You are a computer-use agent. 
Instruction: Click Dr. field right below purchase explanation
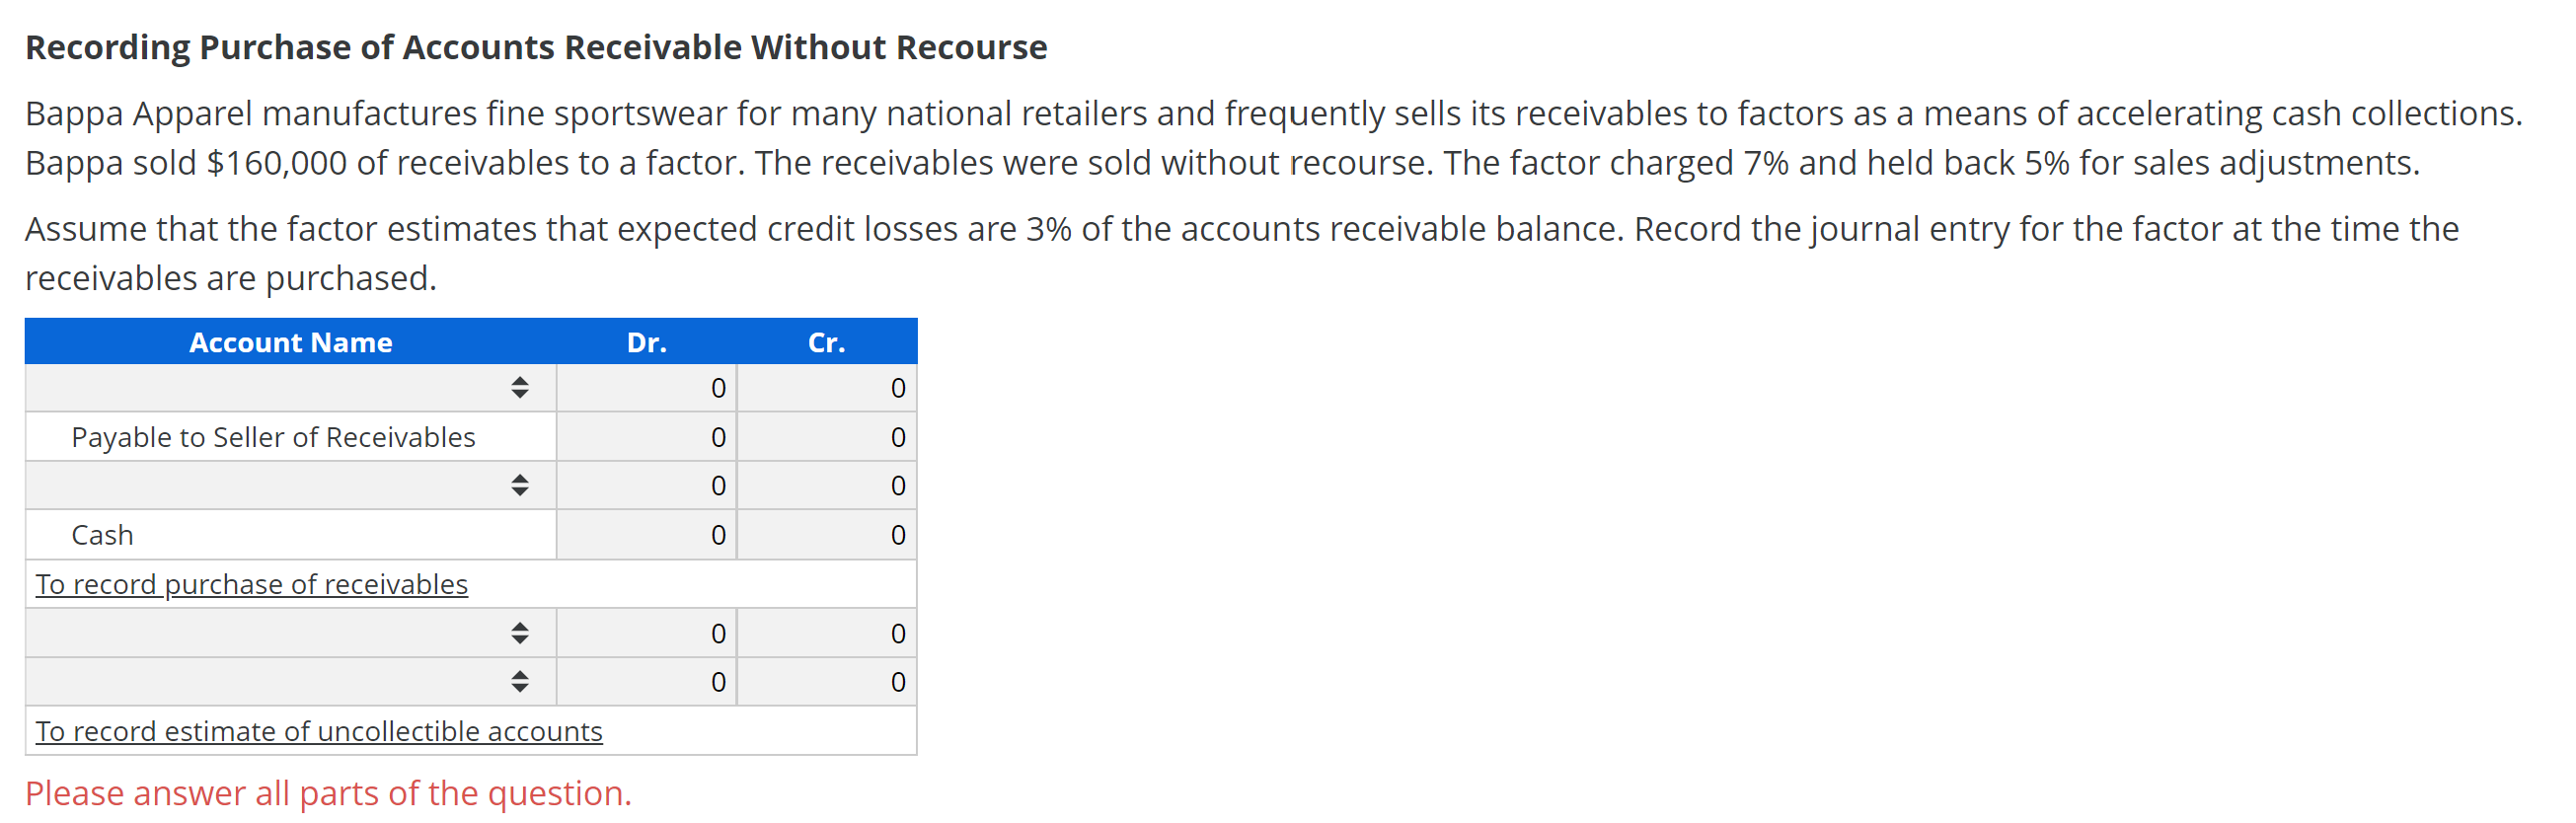(646, 633)
